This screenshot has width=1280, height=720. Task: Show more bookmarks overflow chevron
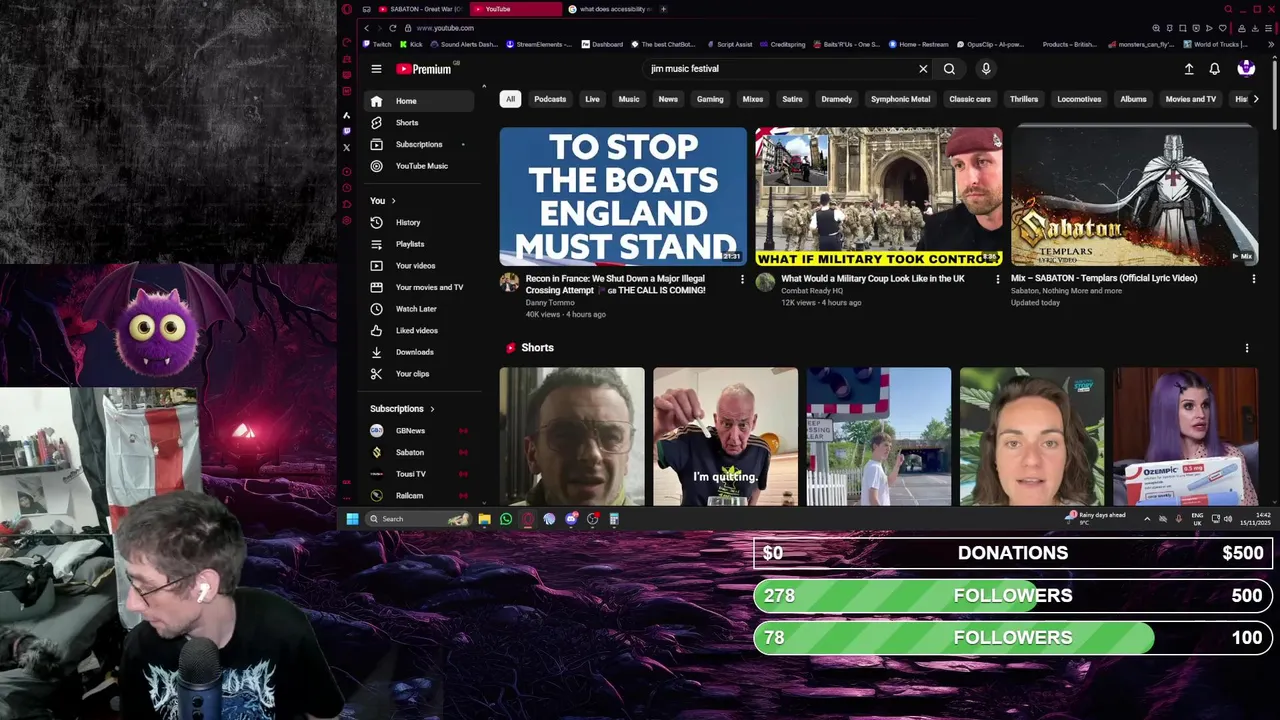pyautogui.click(x=1272, y=44)
